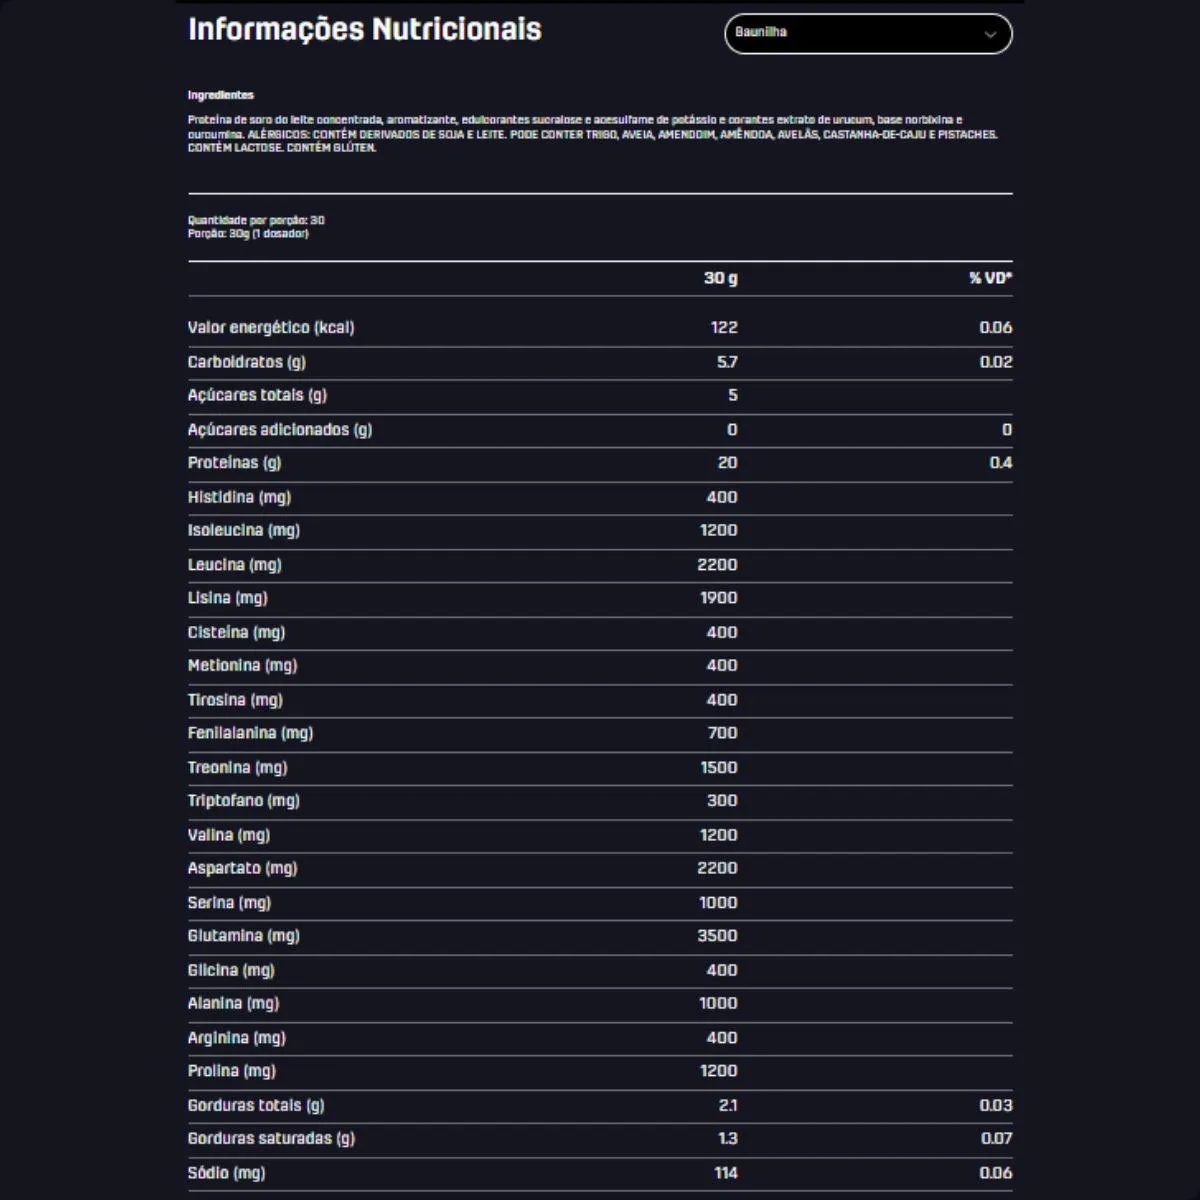Open the Baunilha flavor dropdown
This screenshot has width=1200, height=1200.
click(866, 34)
